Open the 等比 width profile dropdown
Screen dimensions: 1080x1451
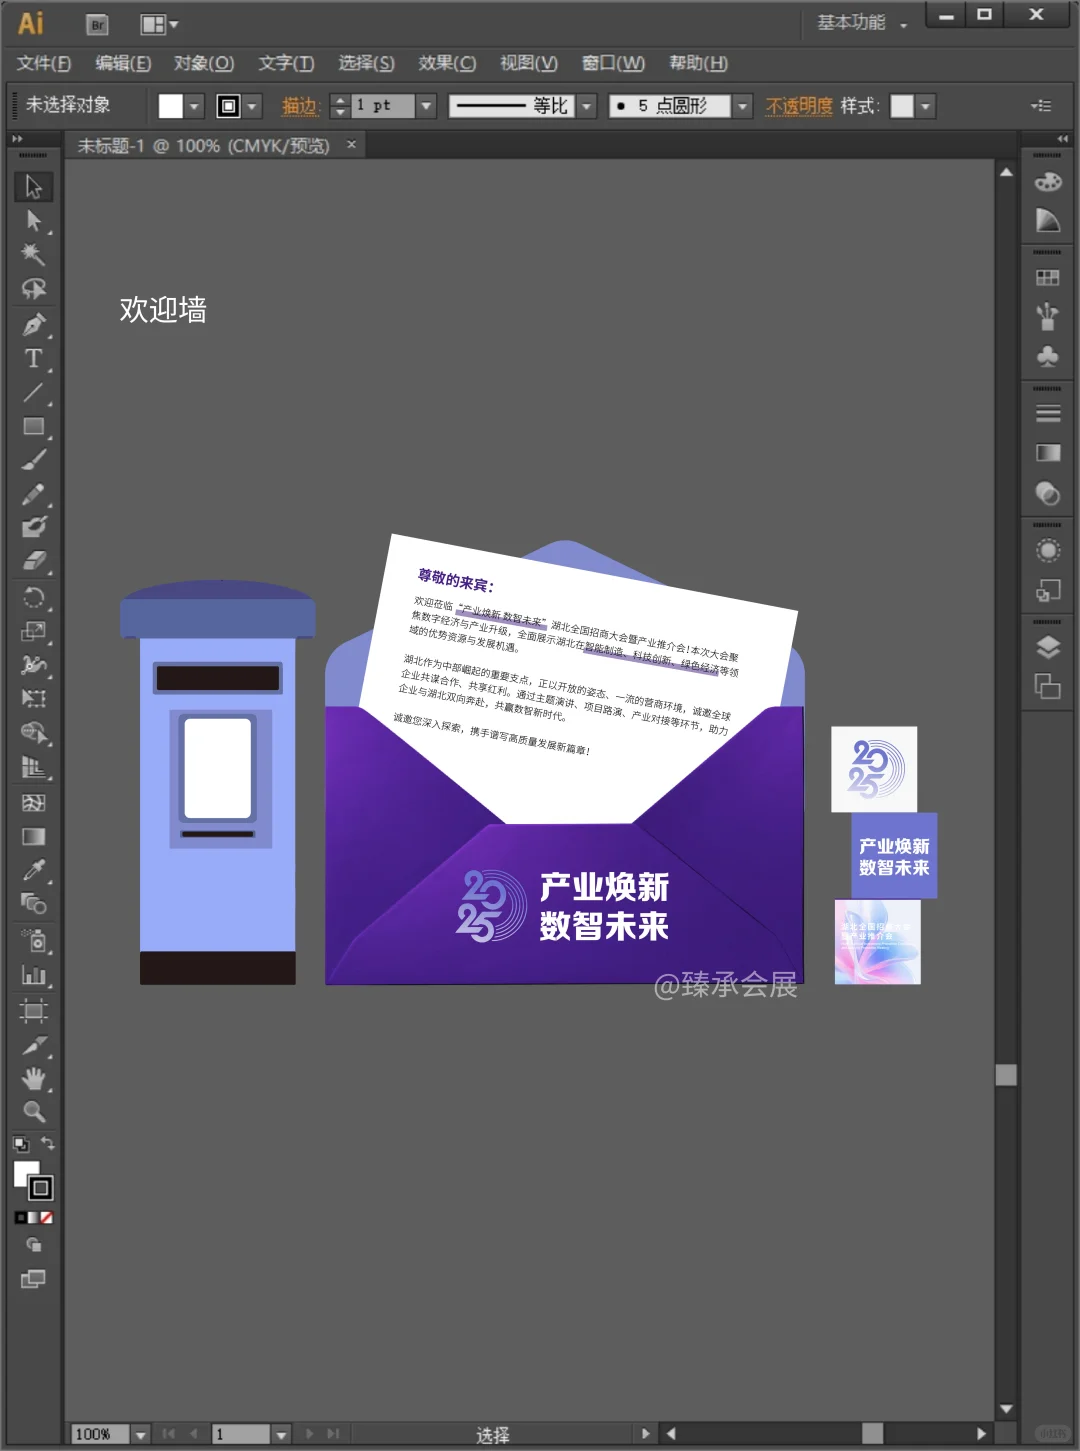(x=587, y=106)
